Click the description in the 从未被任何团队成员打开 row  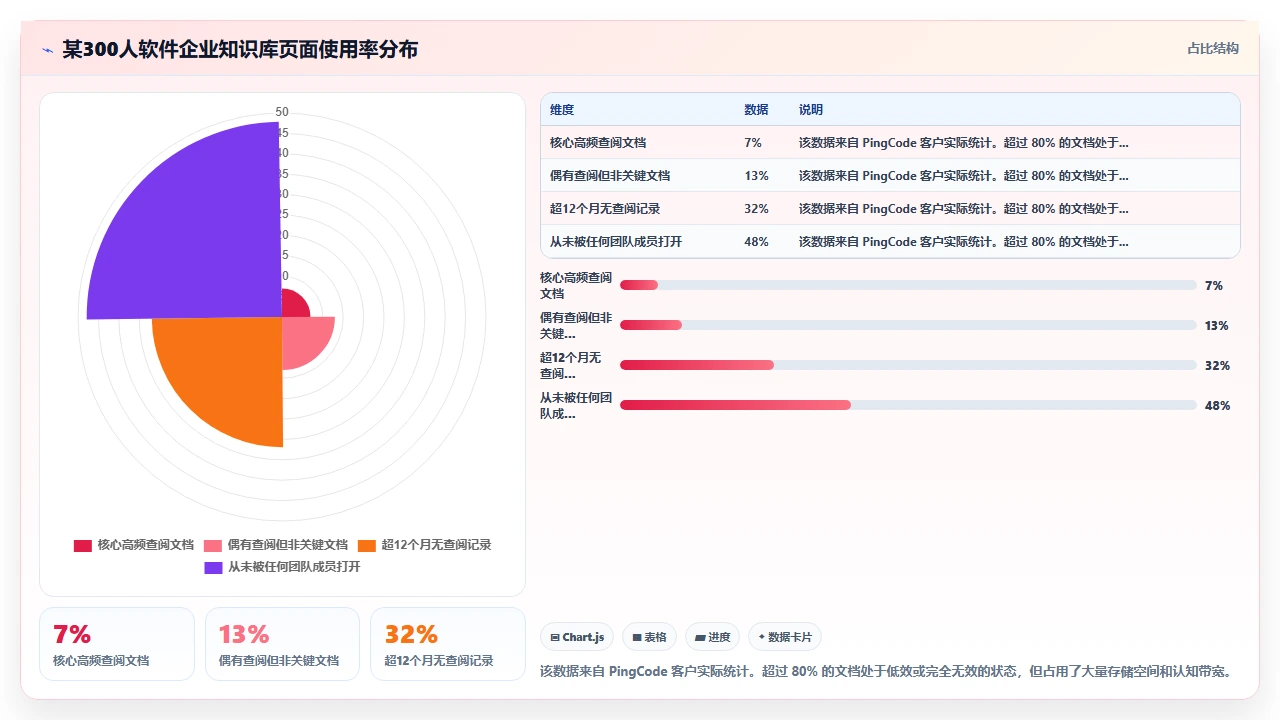point(964,242)
